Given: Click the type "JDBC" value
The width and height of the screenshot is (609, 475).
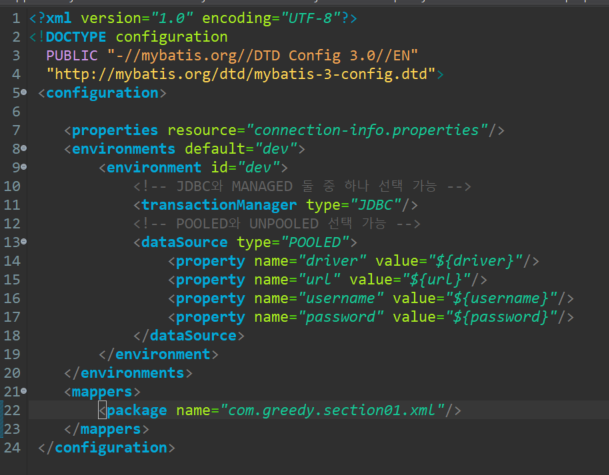Looking at the screenshot, I should (x=376, y=205).
